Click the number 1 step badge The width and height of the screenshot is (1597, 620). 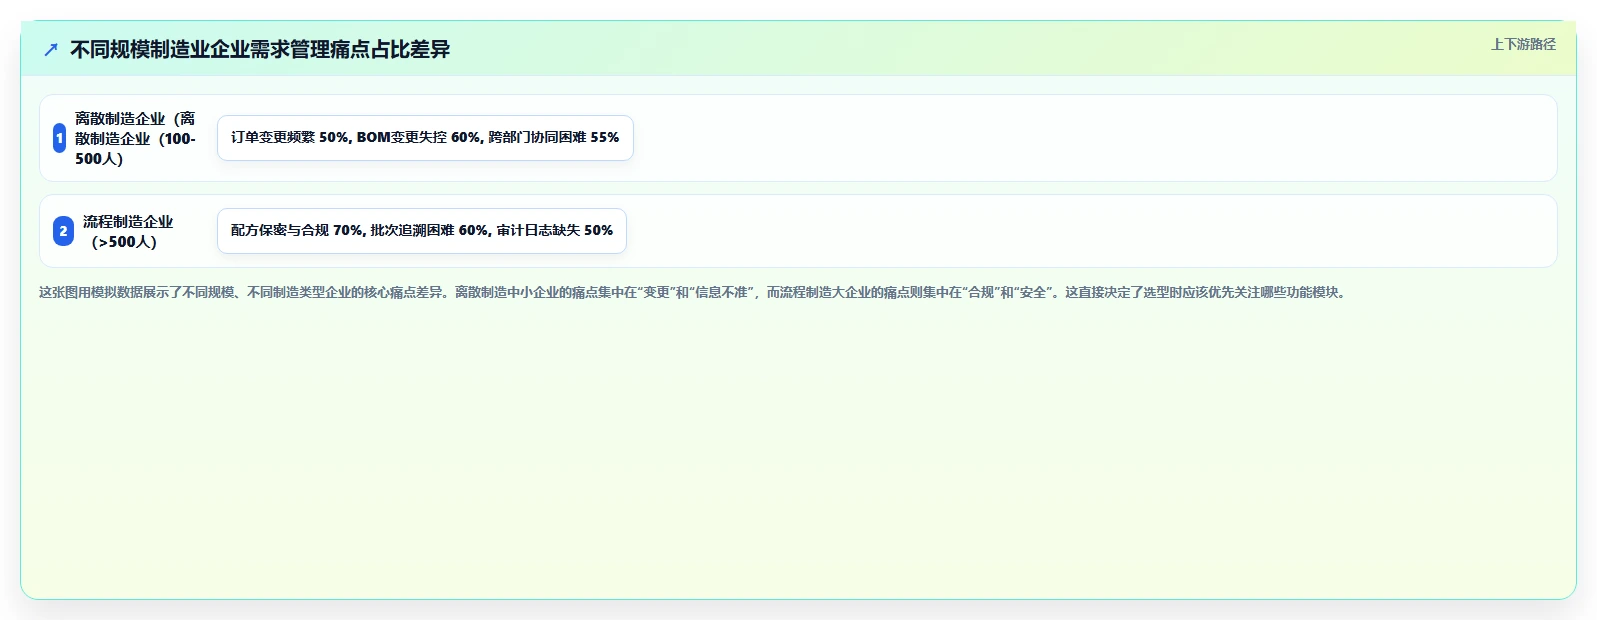(59, 138)
